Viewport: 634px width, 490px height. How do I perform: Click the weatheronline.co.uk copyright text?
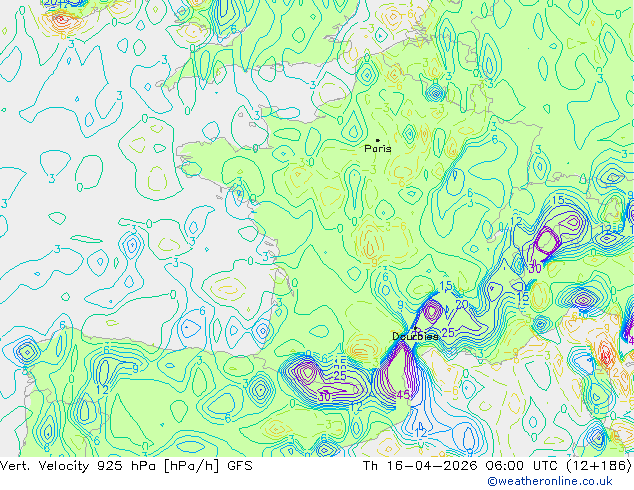tap(550, 481)
